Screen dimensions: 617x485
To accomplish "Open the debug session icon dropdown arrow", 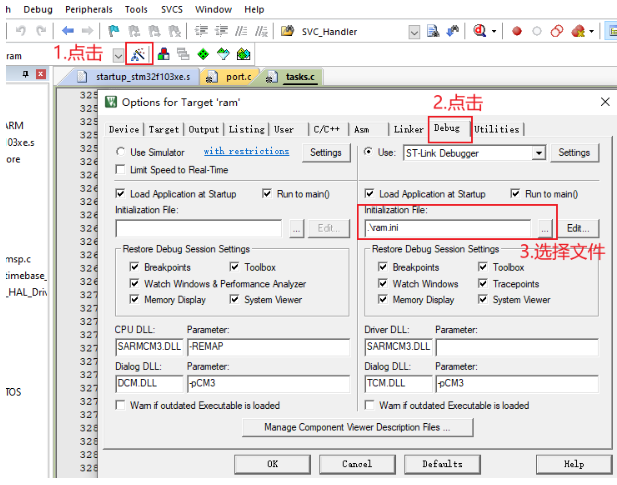I will coord(494,31).
